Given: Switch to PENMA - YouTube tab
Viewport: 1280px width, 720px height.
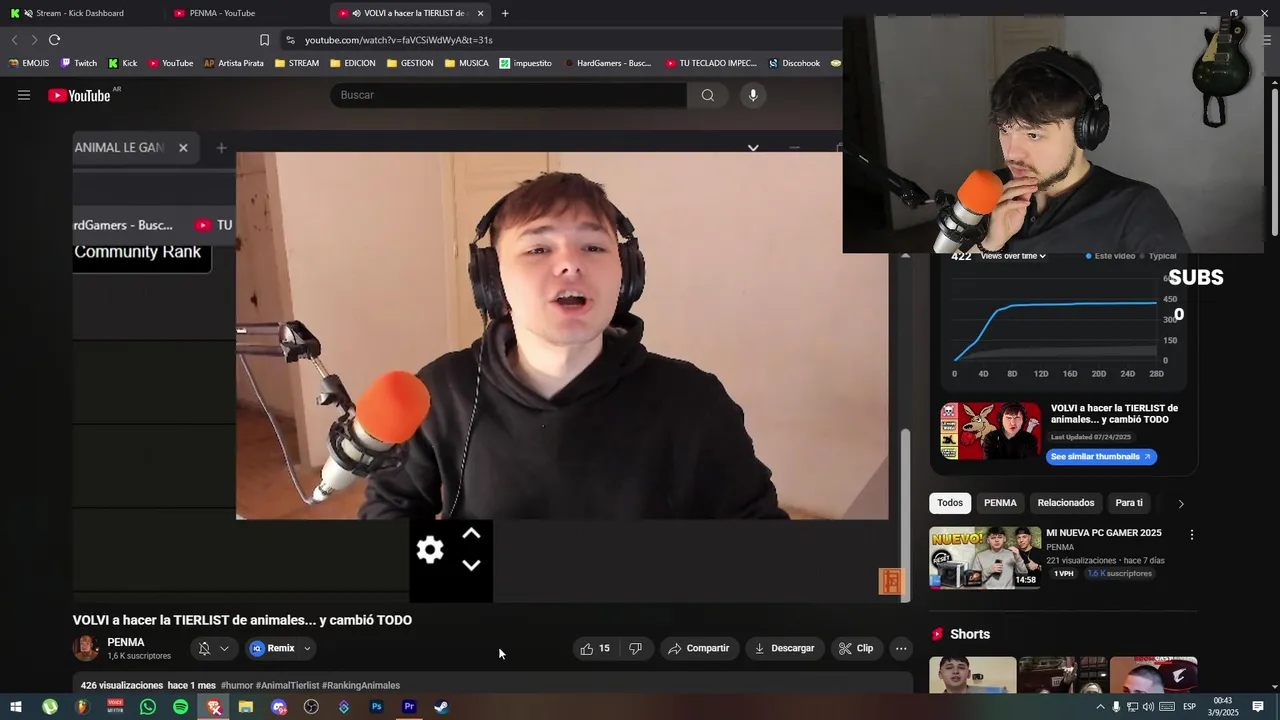Looking at the screenshot, I should 222,13.
